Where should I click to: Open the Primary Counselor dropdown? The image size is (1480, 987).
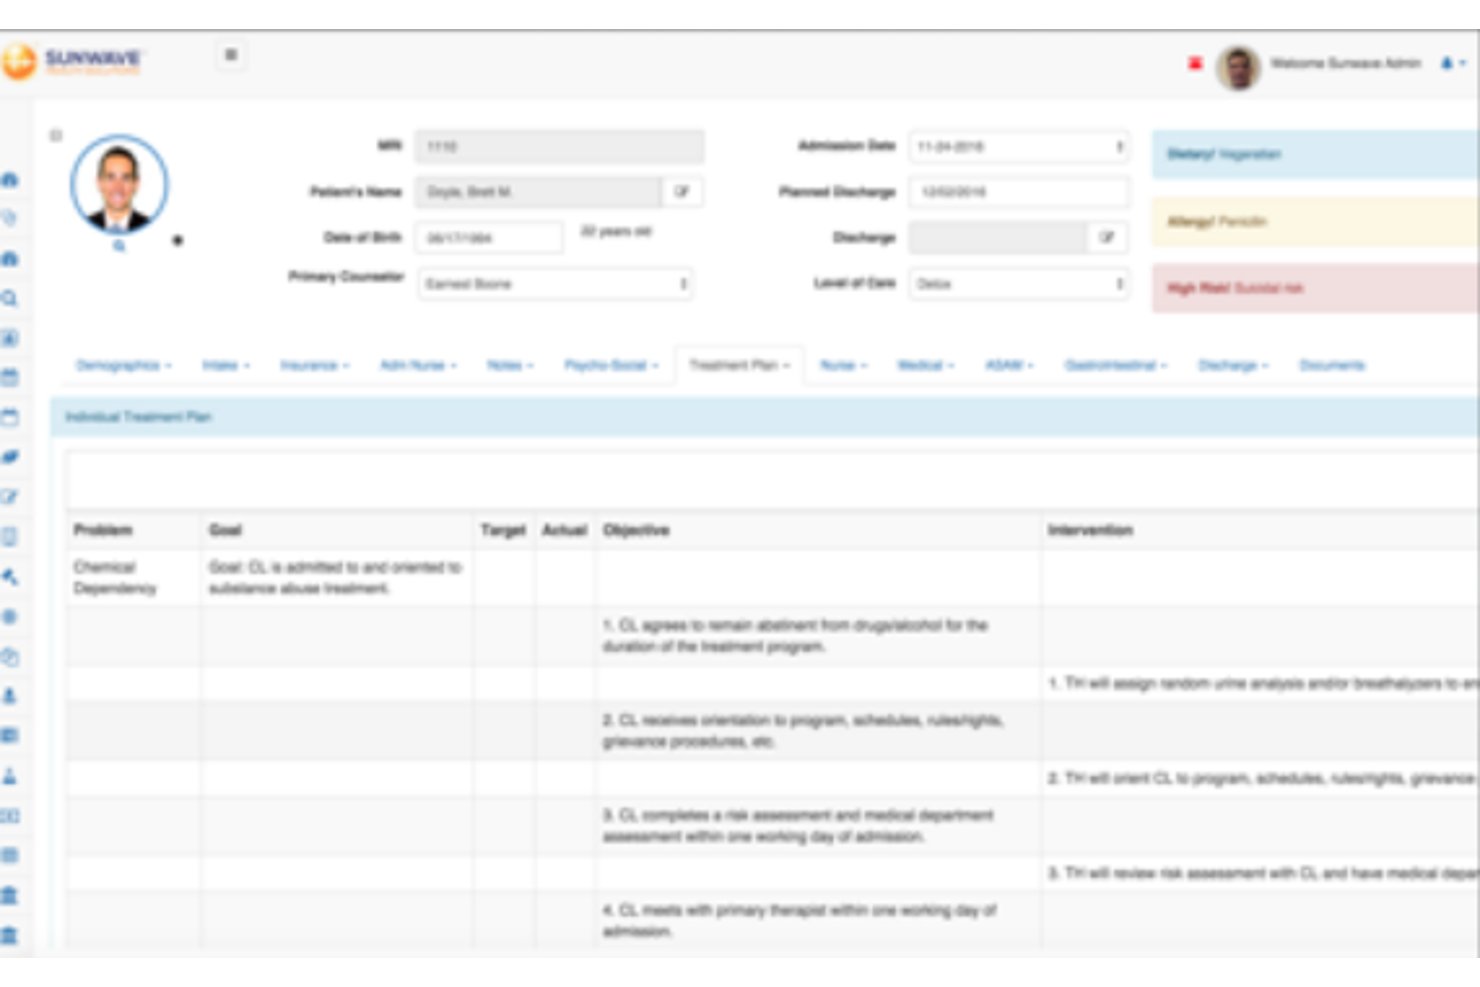(556, 284)
